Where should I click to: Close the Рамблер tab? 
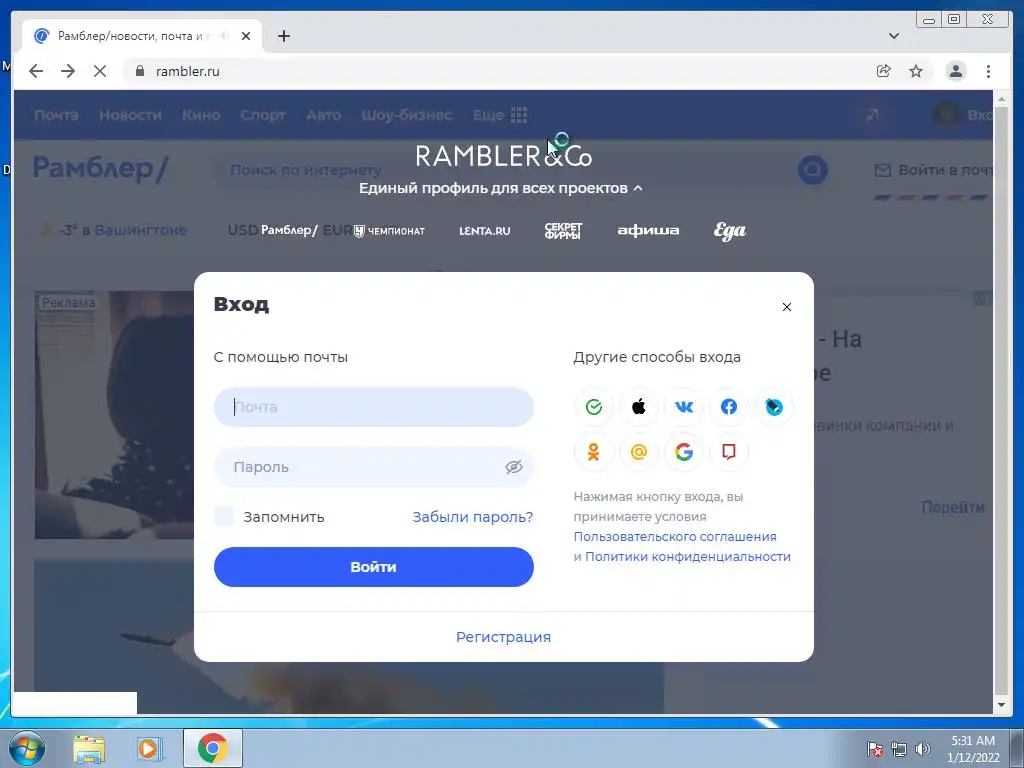click(246, 36)
